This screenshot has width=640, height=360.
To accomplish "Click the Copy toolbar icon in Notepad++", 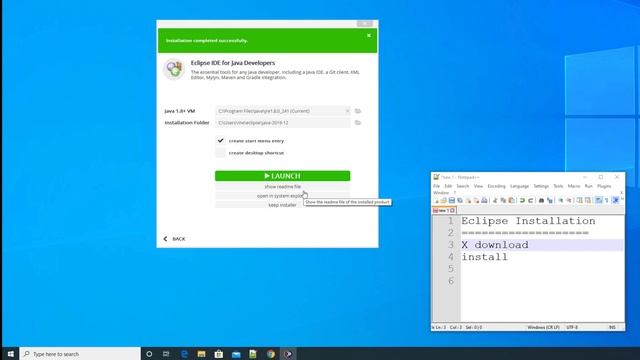I will point(503,200).
